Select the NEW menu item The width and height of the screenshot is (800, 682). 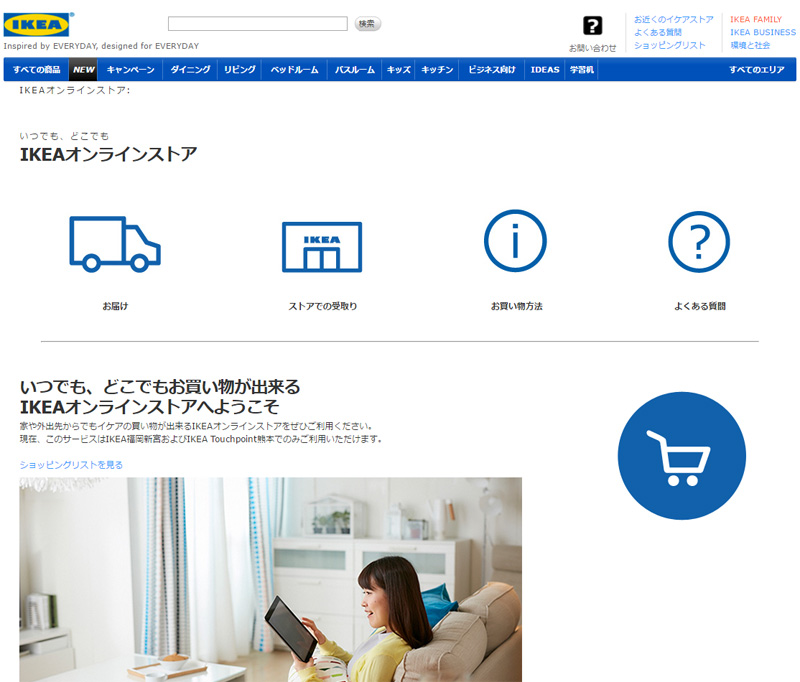point(83,70)
